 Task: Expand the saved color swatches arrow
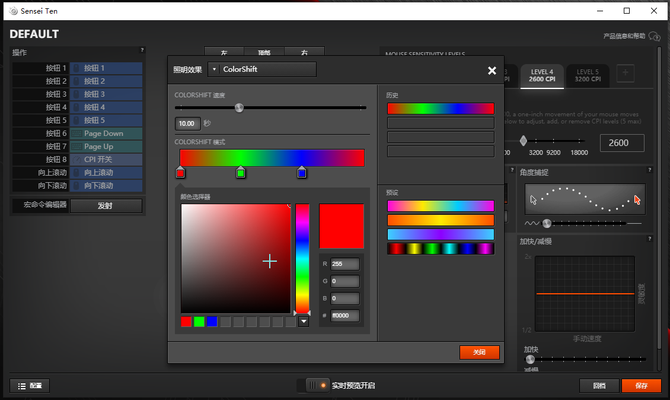[x=304, y=322]
